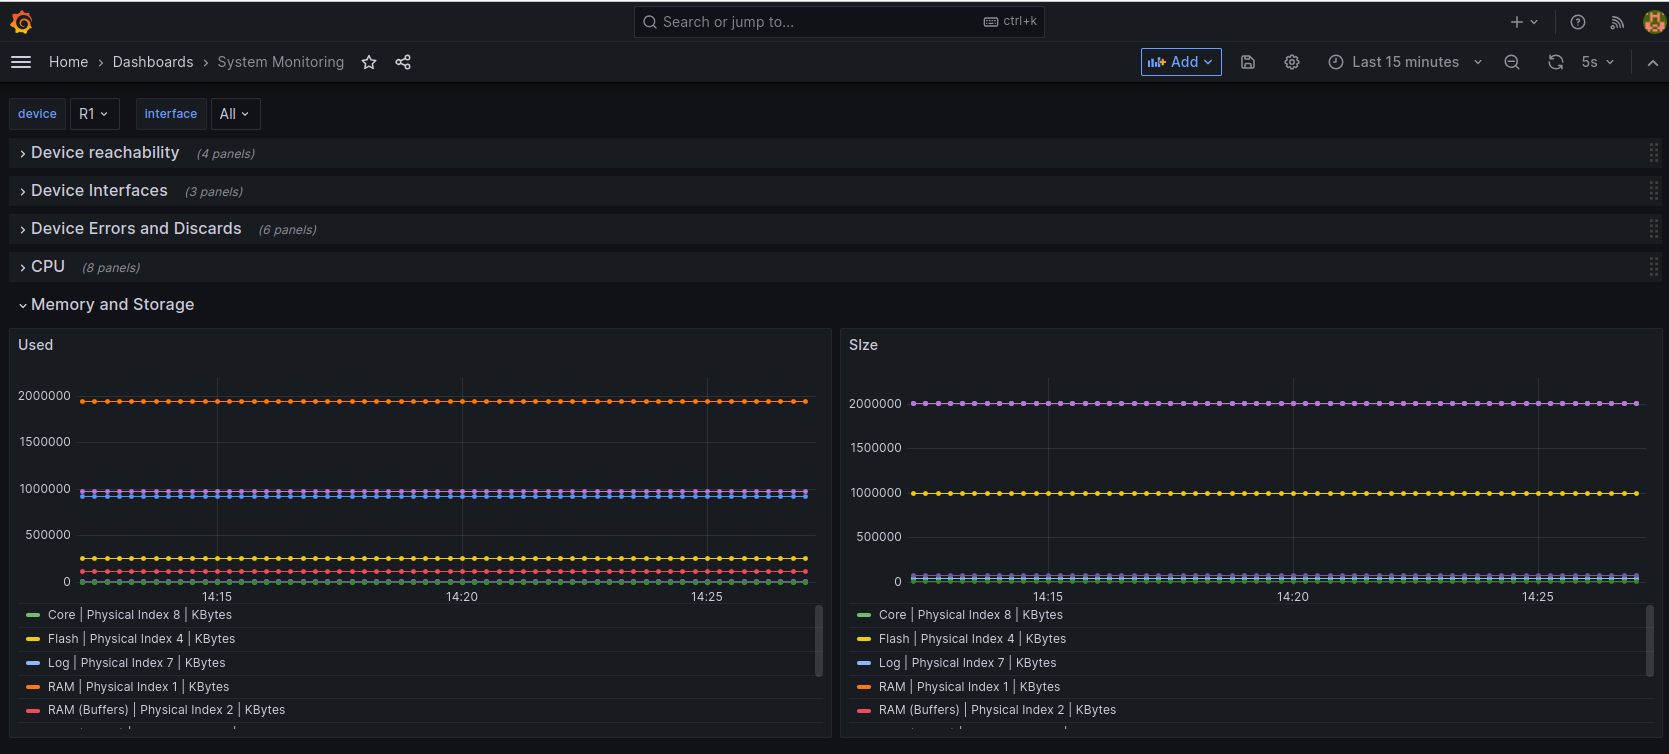The height and width of the screenshot is (754, 1669).
Task: Toggle RAM Physical Index 1 in Used legend
Action: click(x=139, y=687)
